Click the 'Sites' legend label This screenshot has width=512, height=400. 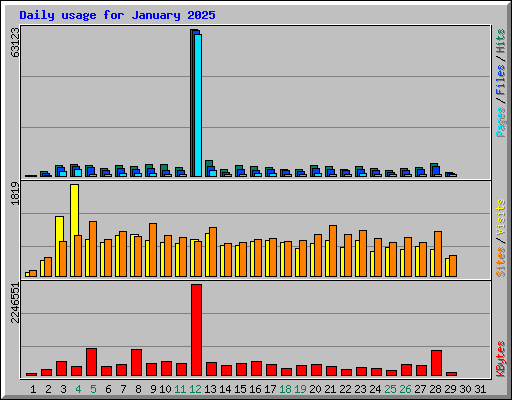[x=500, y=262]
